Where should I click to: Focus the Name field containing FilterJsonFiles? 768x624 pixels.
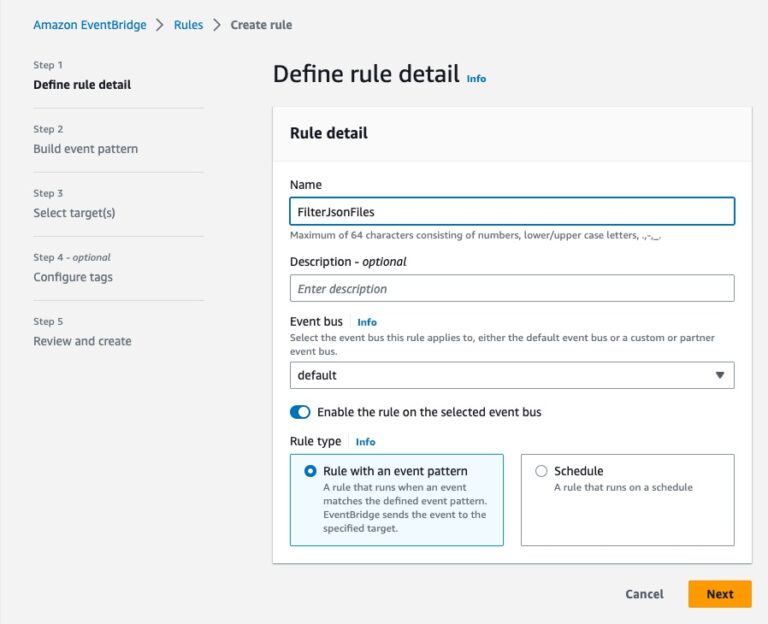tap(512, 212)
